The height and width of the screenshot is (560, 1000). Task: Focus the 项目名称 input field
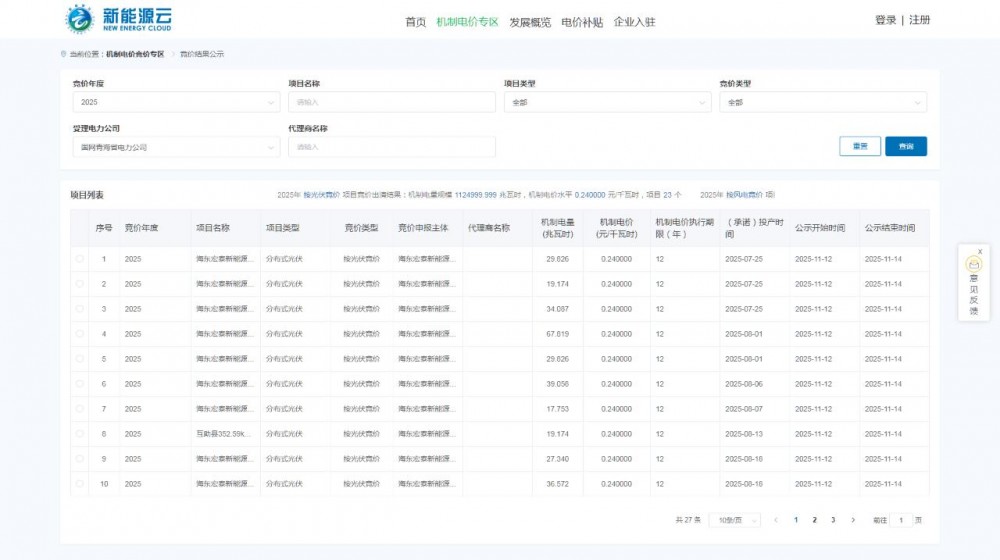391,102
